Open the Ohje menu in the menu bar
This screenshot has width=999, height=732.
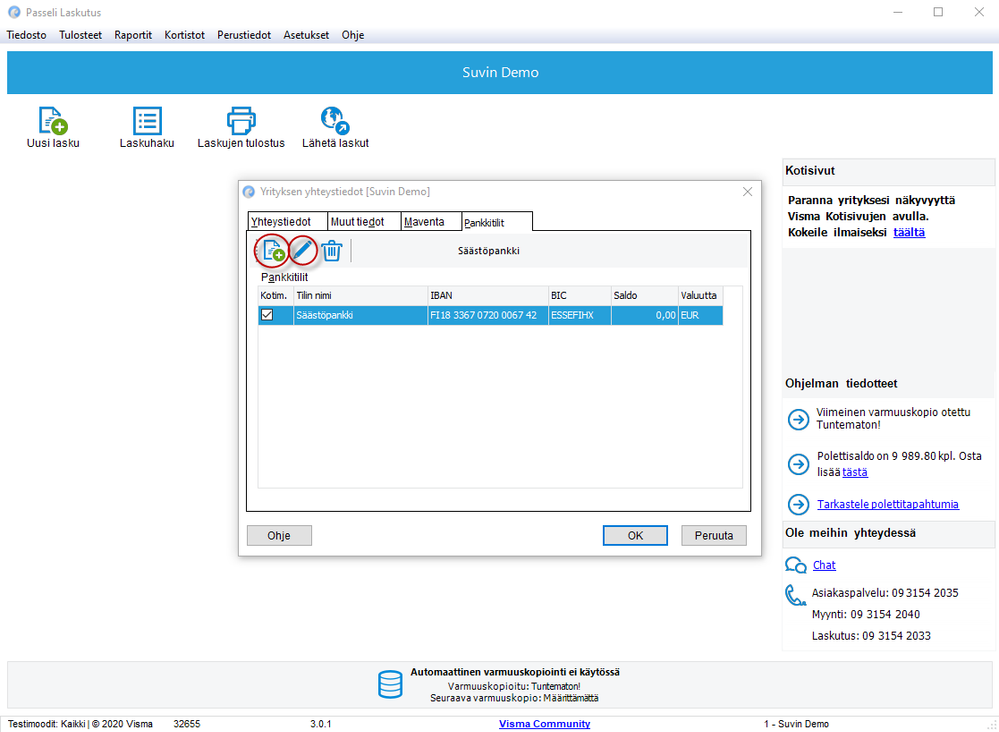(x=353, y=35)
